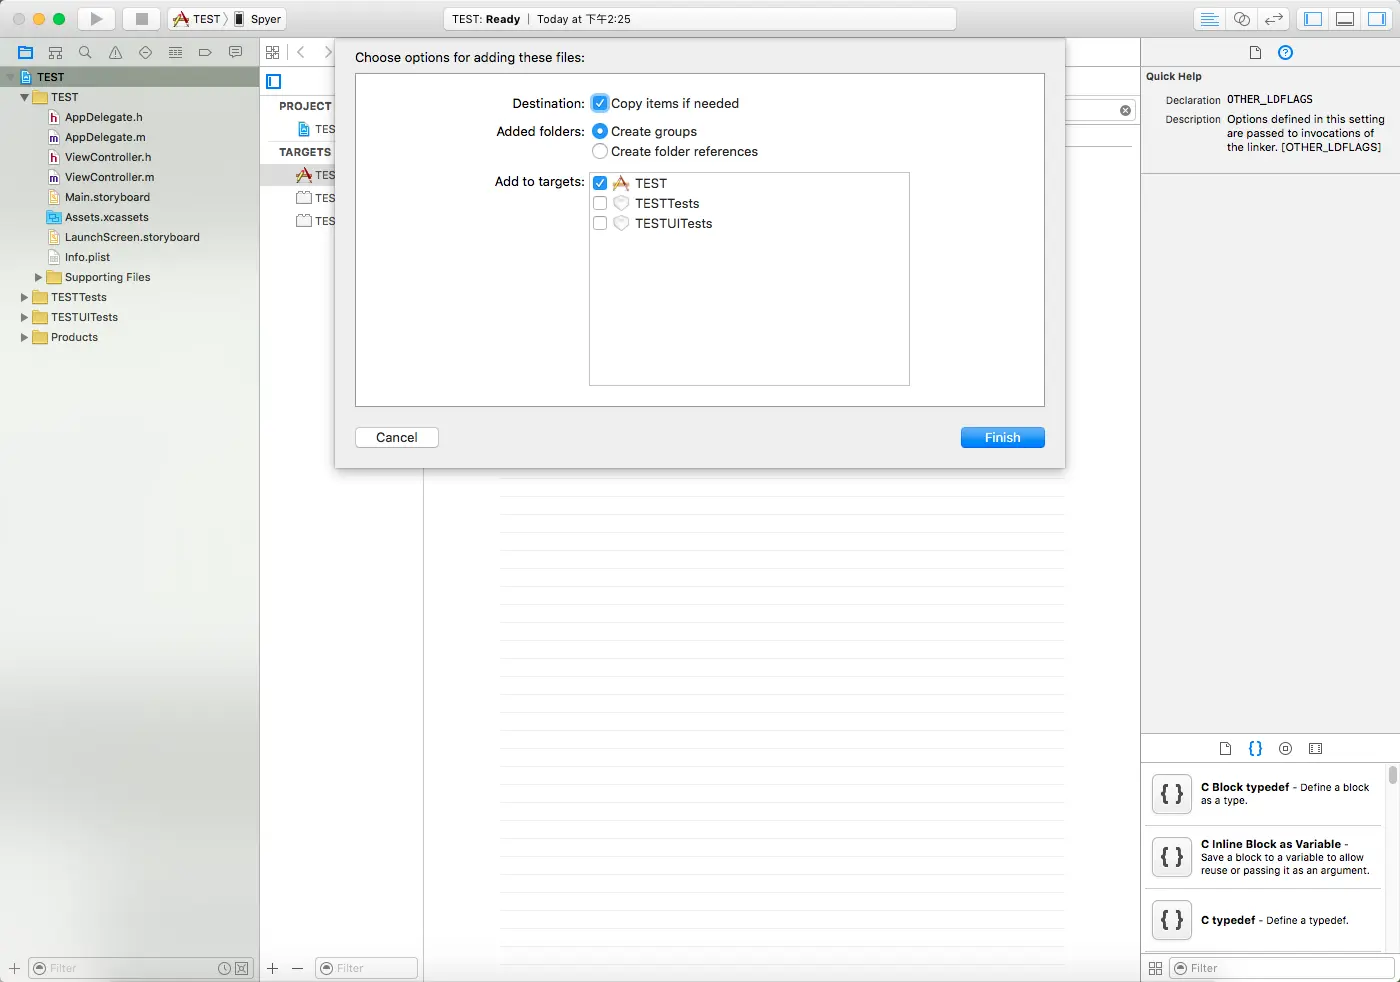Collapse the TEST group folder

tap(24, 97)
